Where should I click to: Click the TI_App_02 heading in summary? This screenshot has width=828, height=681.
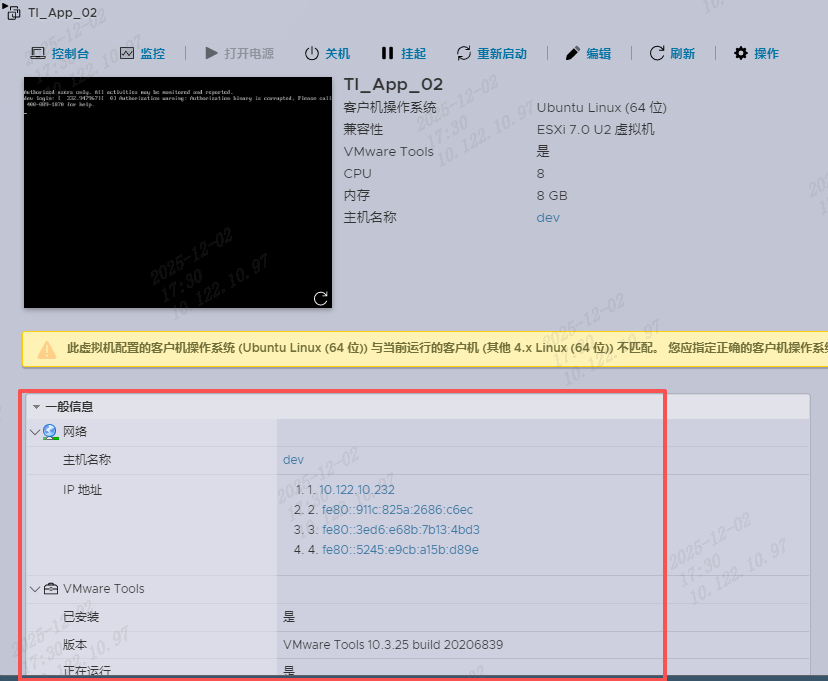pos(393,84)
